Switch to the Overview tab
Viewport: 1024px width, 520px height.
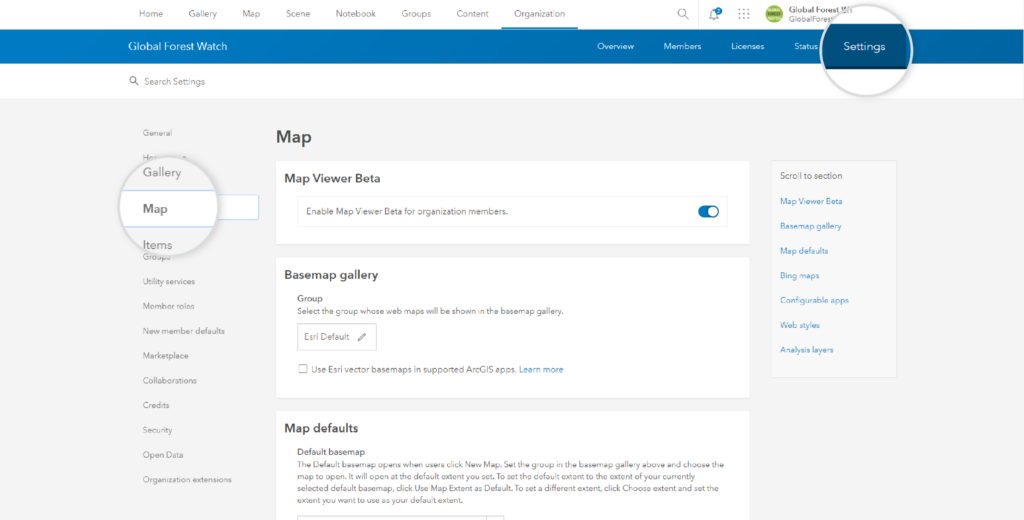(615, 46)
